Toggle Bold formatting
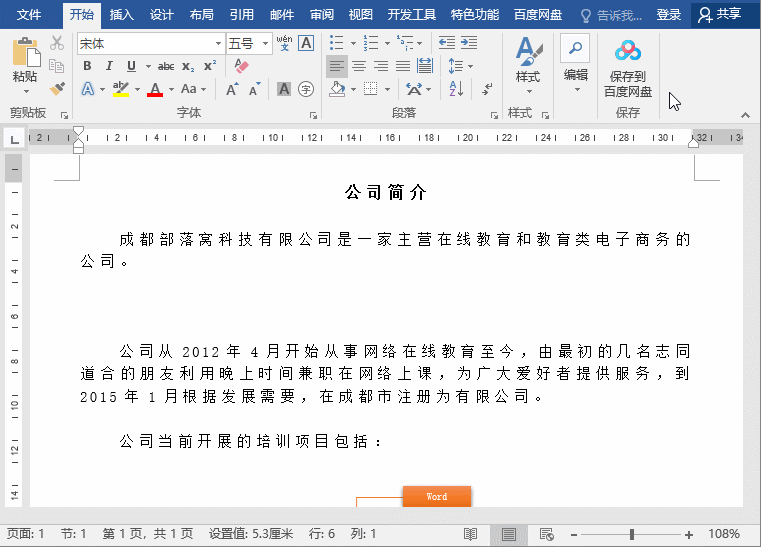 pyautogui.click(x=87, y=66)
